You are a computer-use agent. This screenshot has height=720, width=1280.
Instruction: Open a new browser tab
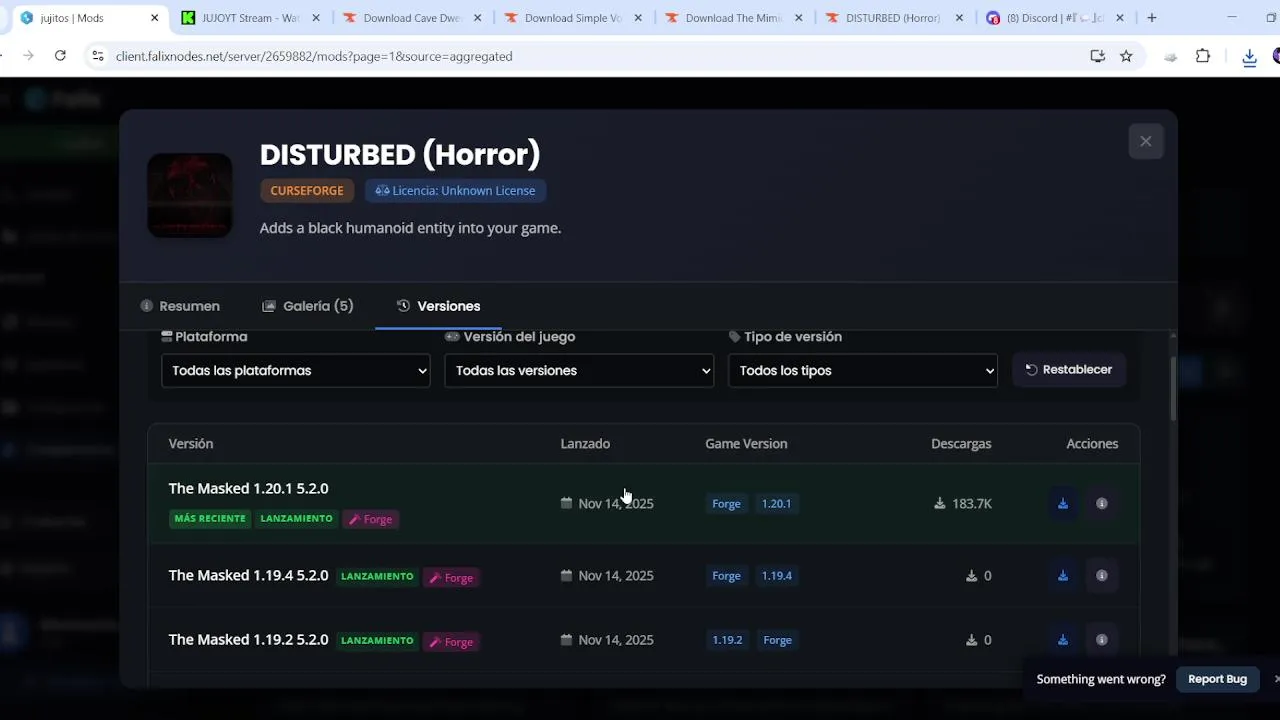[x=1152, y=18]
